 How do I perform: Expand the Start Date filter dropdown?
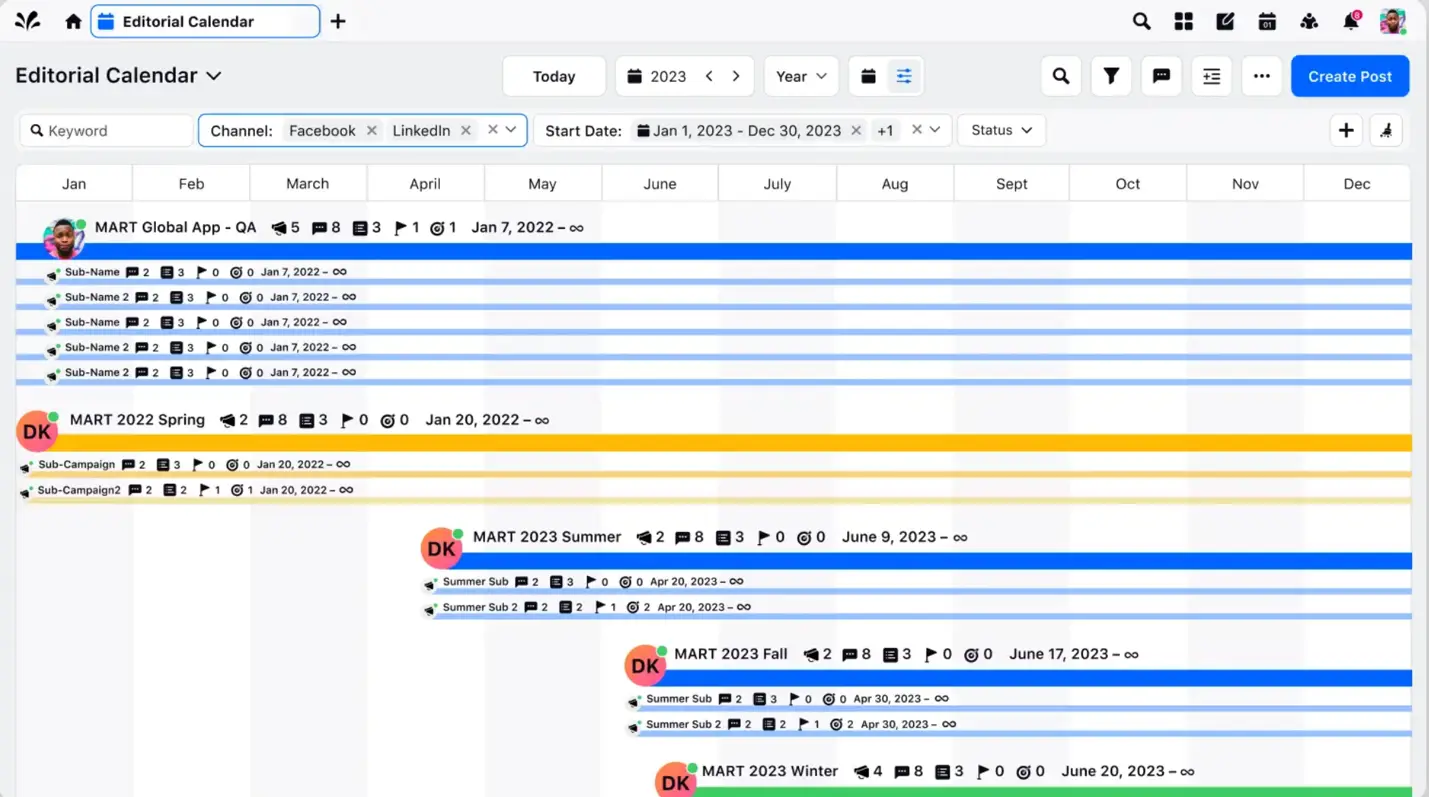935,130
